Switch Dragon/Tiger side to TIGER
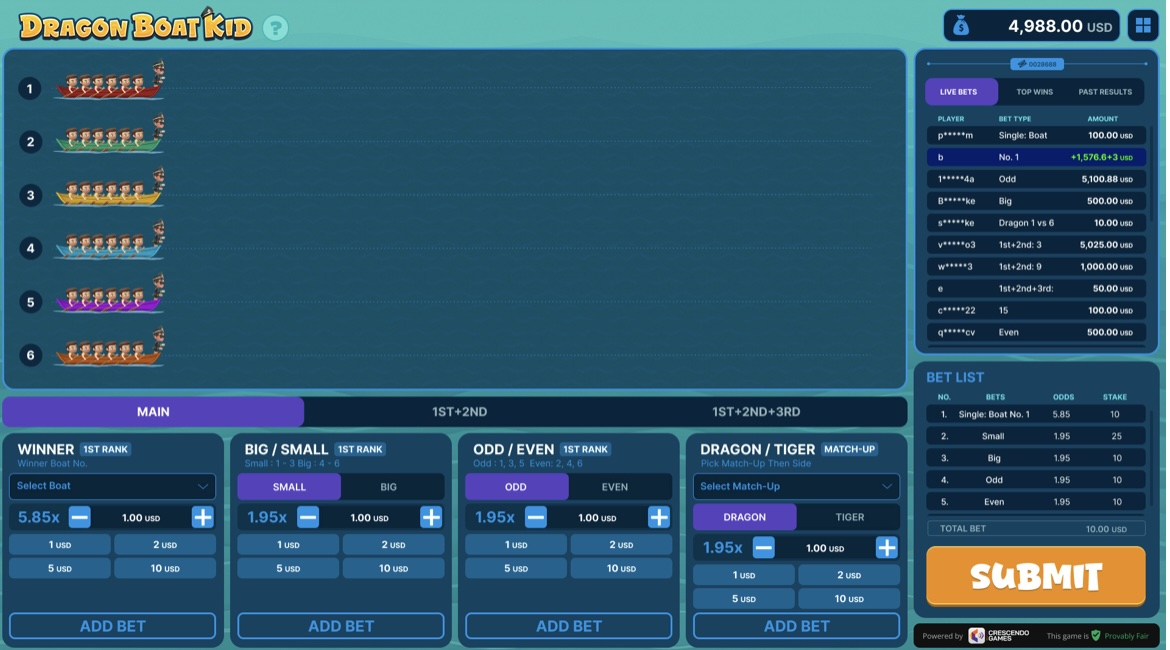Image resolution: width=1170 pixels, height=650 pixels. pyautogui.click(x=848, y=517)
